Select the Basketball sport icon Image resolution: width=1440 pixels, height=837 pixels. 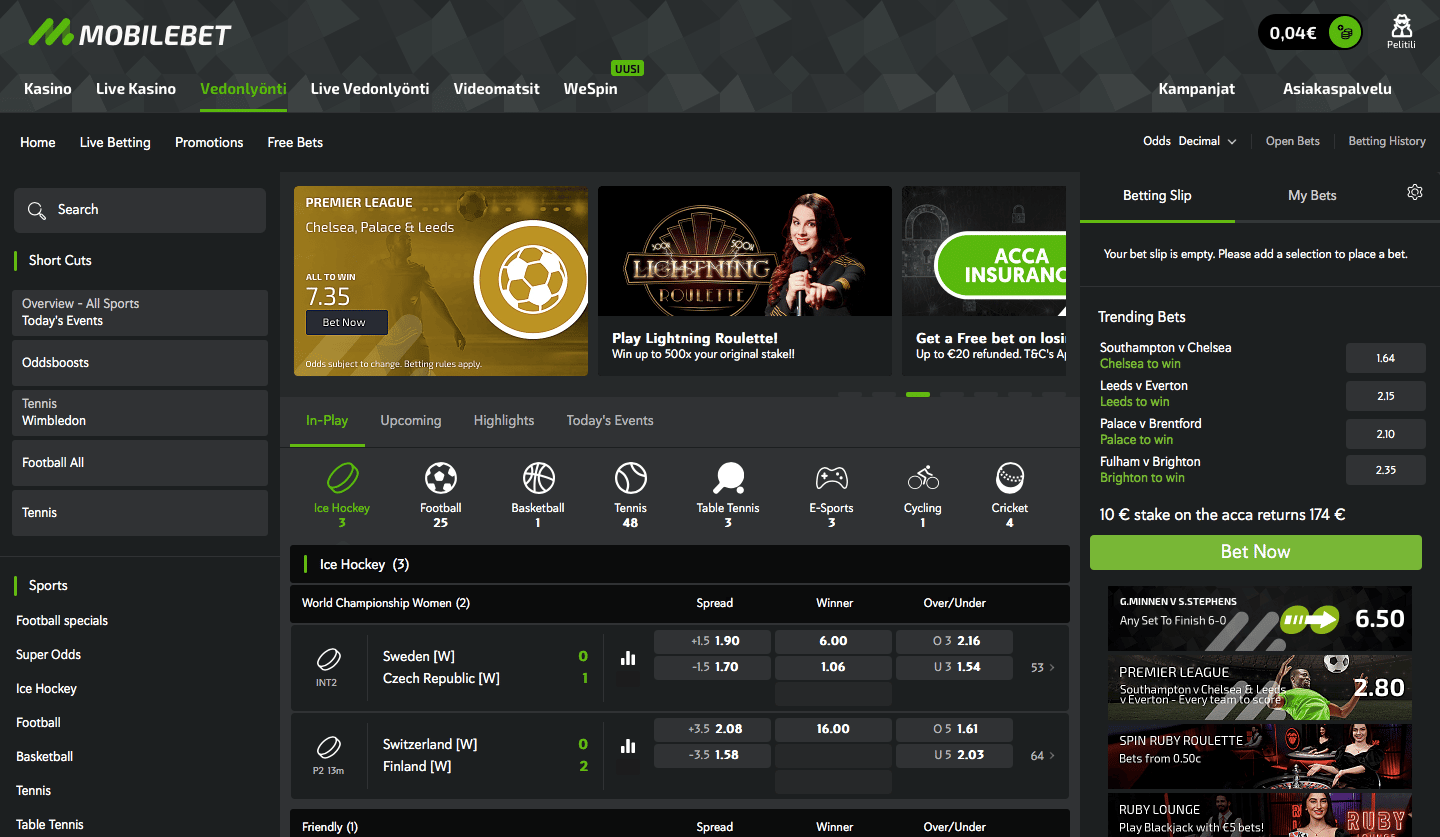click(x=538, y=478)
